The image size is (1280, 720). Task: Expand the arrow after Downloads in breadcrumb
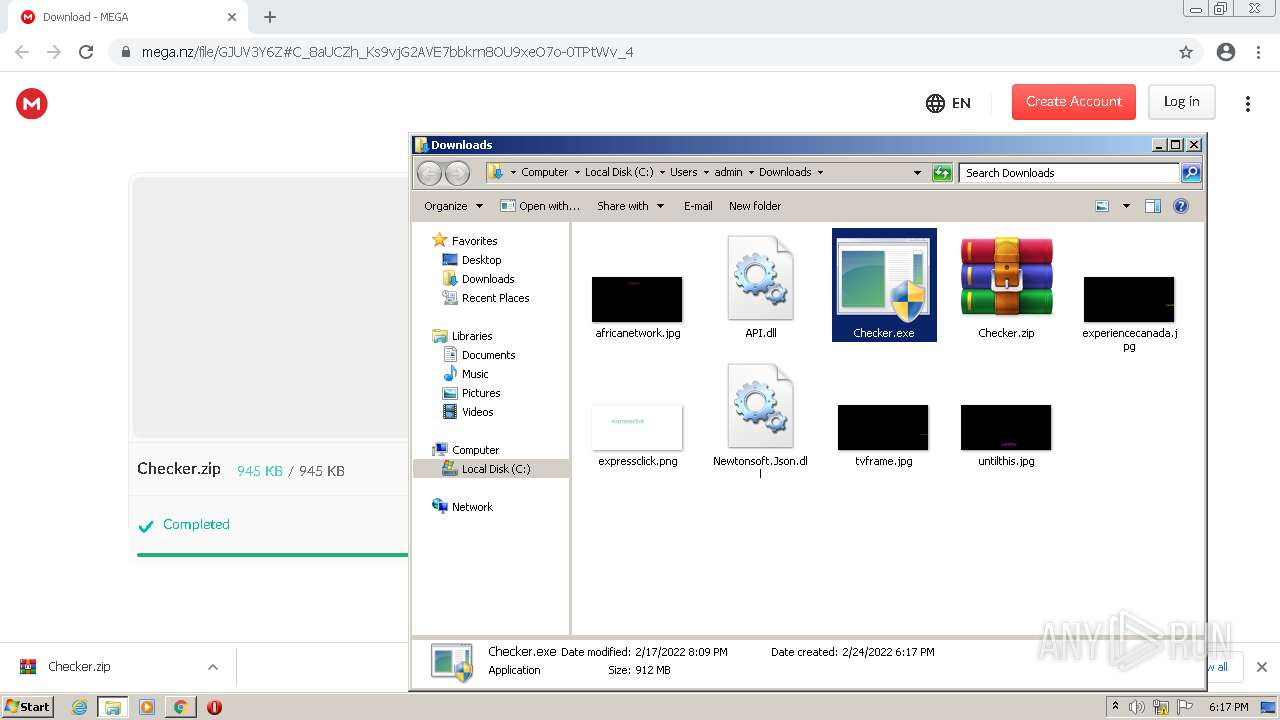pyautogui.click(x=820, y=172)
